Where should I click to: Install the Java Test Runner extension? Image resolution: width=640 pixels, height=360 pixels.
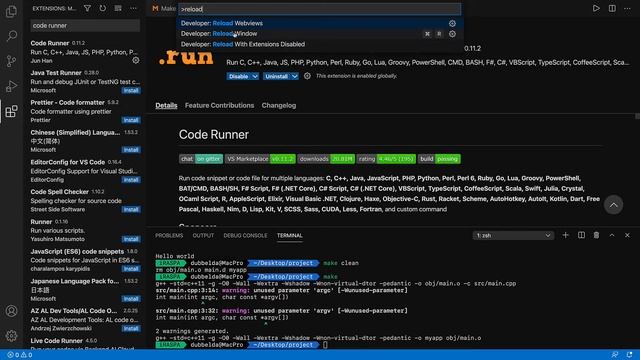(x=131, y=91)
